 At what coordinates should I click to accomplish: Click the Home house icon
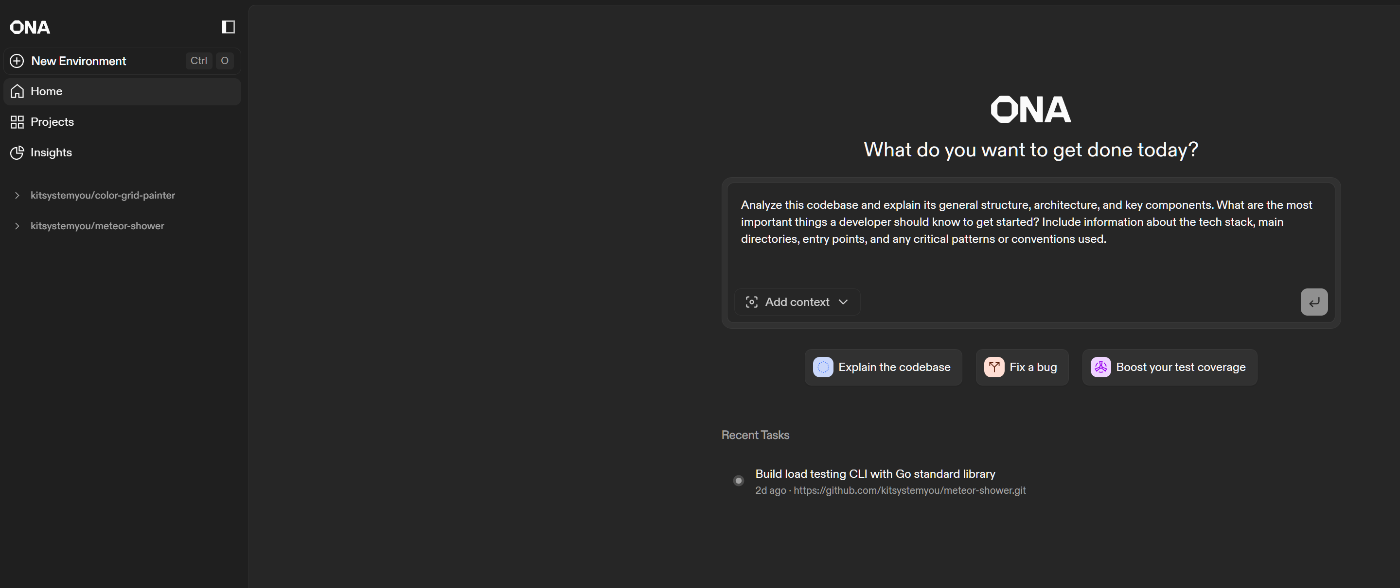(x=17, y=91)
